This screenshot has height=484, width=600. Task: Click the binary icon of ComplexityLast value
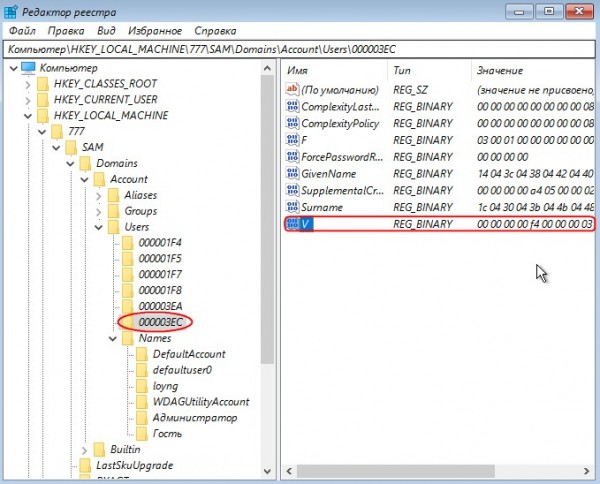(292, 106)
